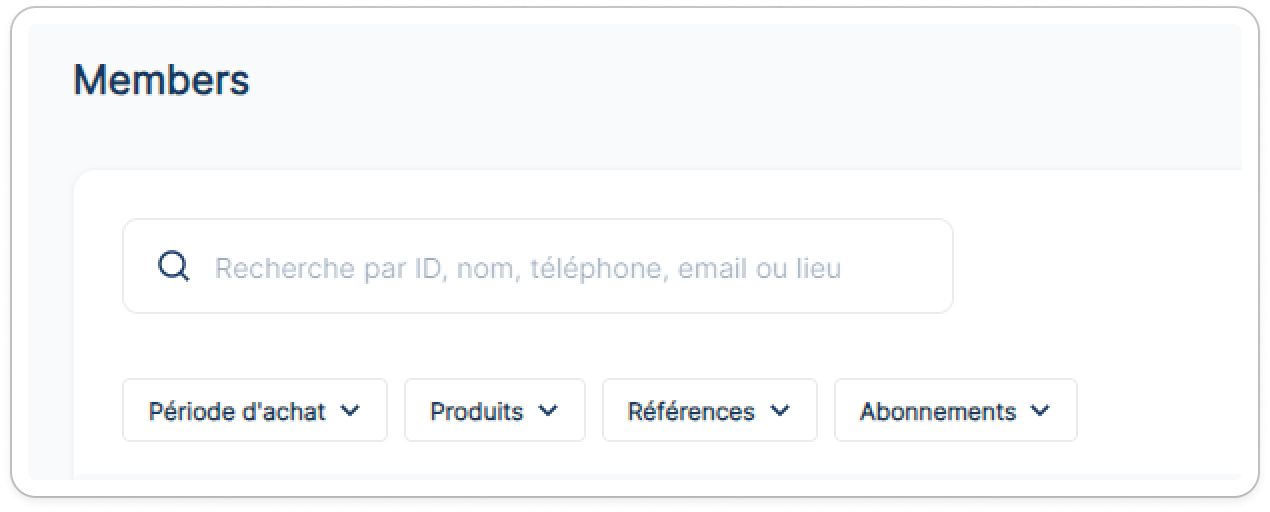This screenshot has width=1270, height=512.
Task: Filter the member list by references
Action: (710, 410)
